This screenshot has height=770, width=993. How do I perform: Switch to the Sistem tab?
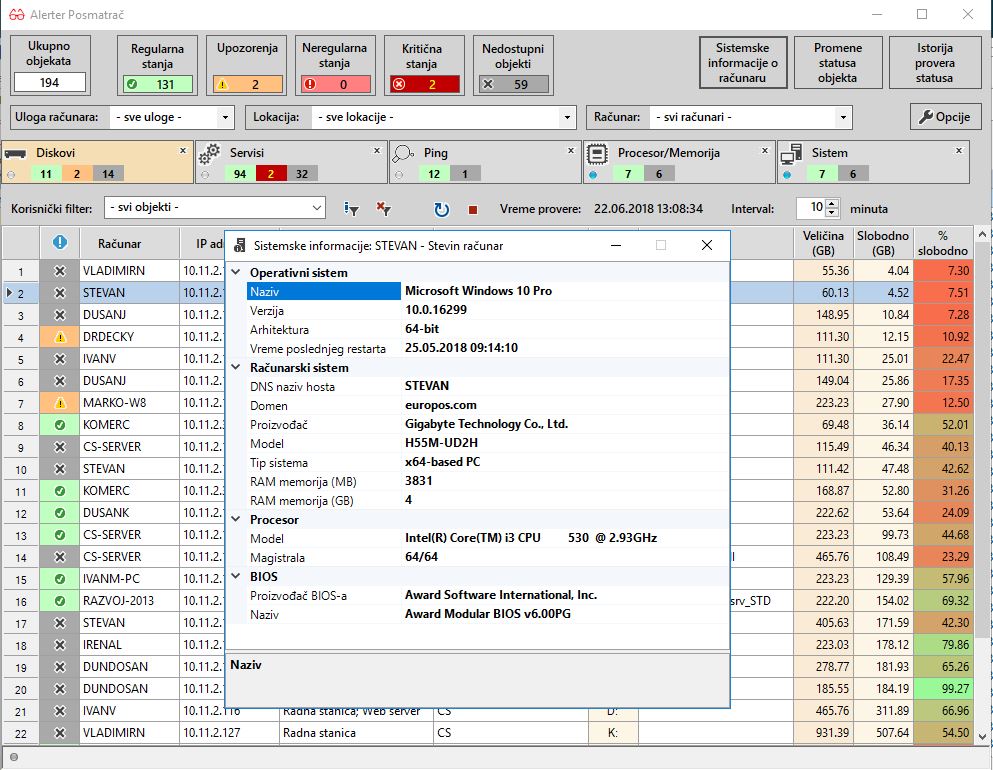pos(874,162)
